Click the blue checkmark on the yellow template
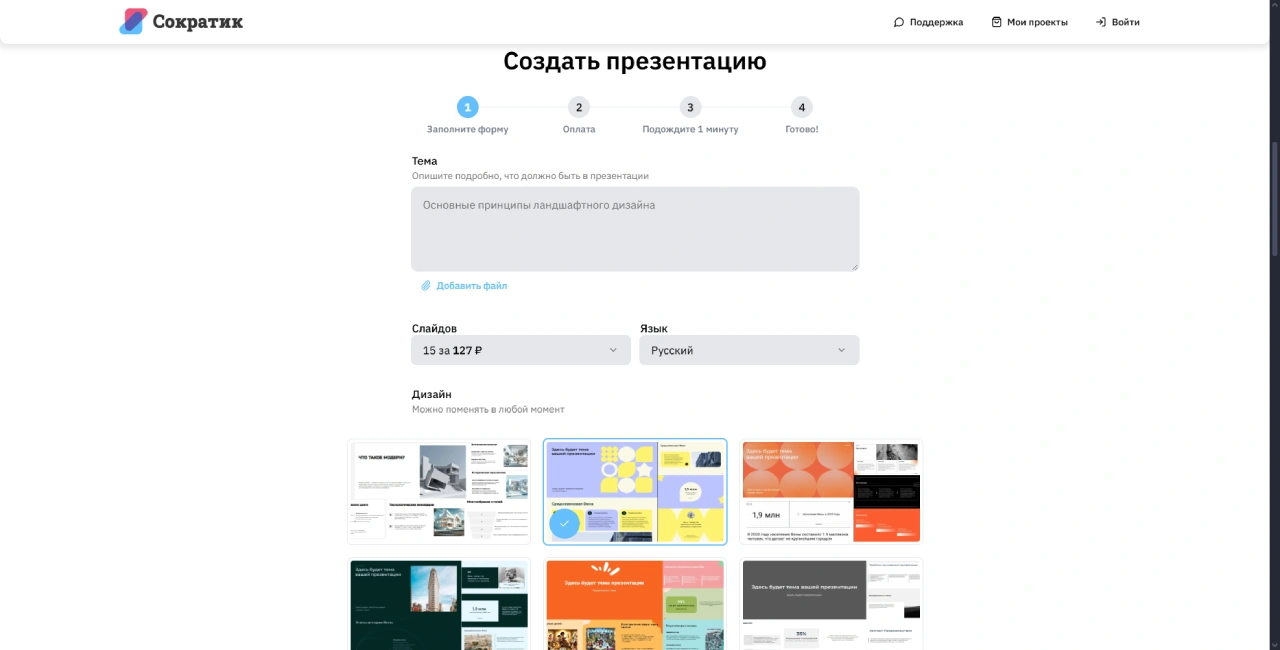This screenshot has height=650, width=1280. [564, 522]
